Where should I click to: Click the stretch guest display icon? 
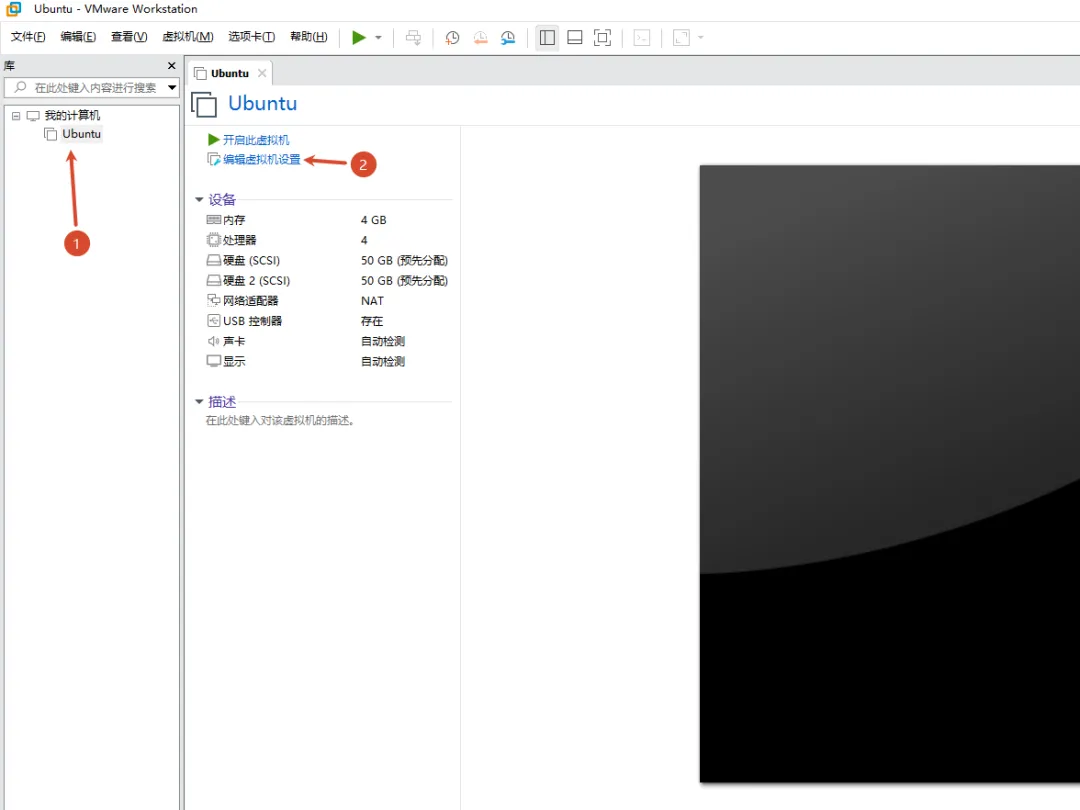pos(681,37)
